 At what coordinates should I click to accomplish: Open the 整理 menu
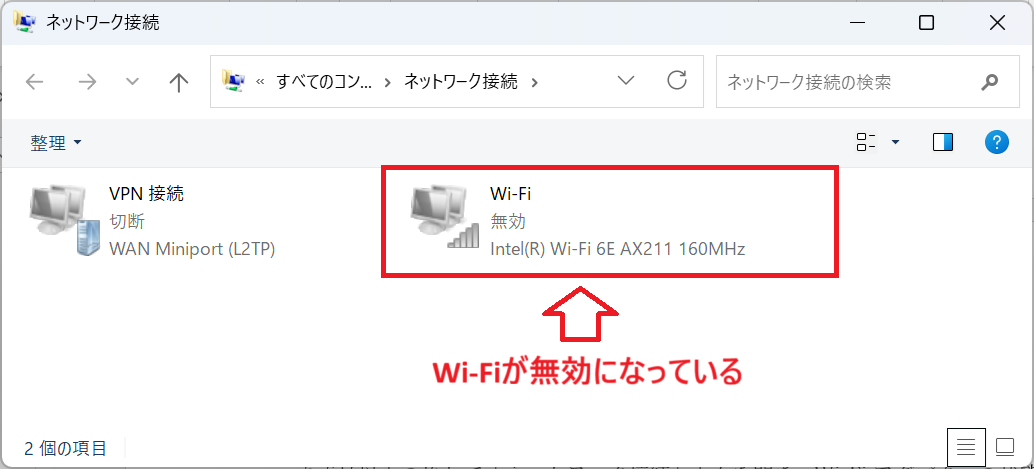point(55,143)
